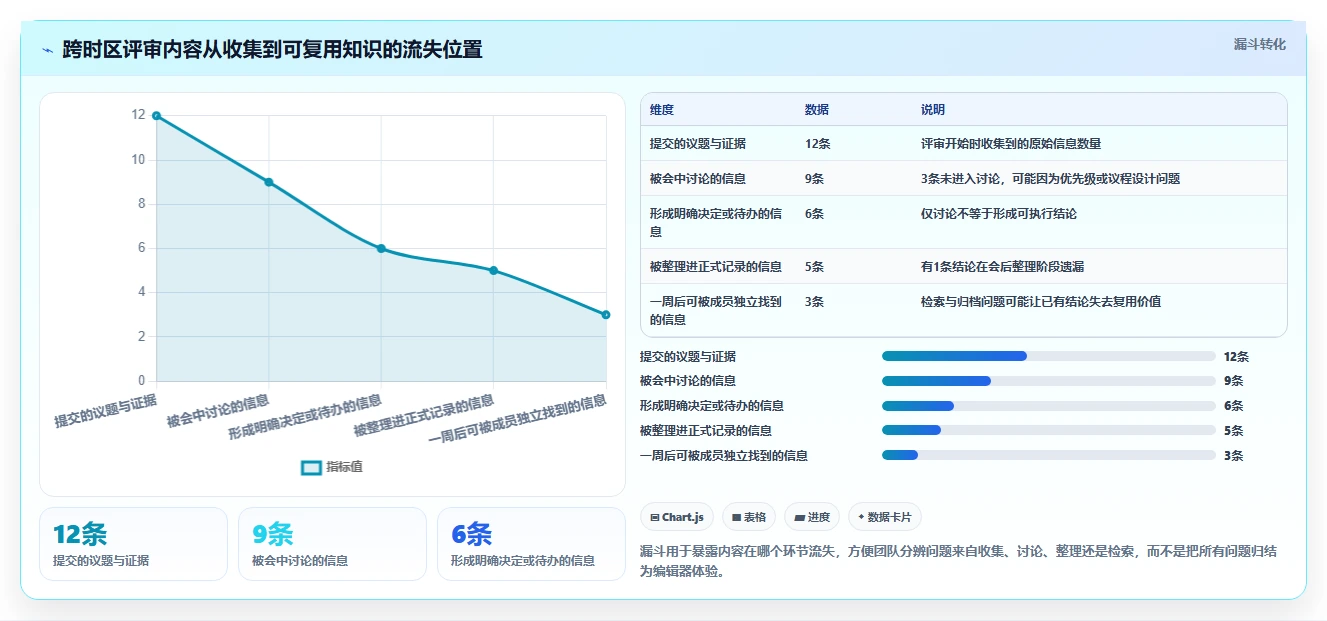The image size is (1327, 621).
Task: Click the lightning icon before the title
Action: coord(48,50)
